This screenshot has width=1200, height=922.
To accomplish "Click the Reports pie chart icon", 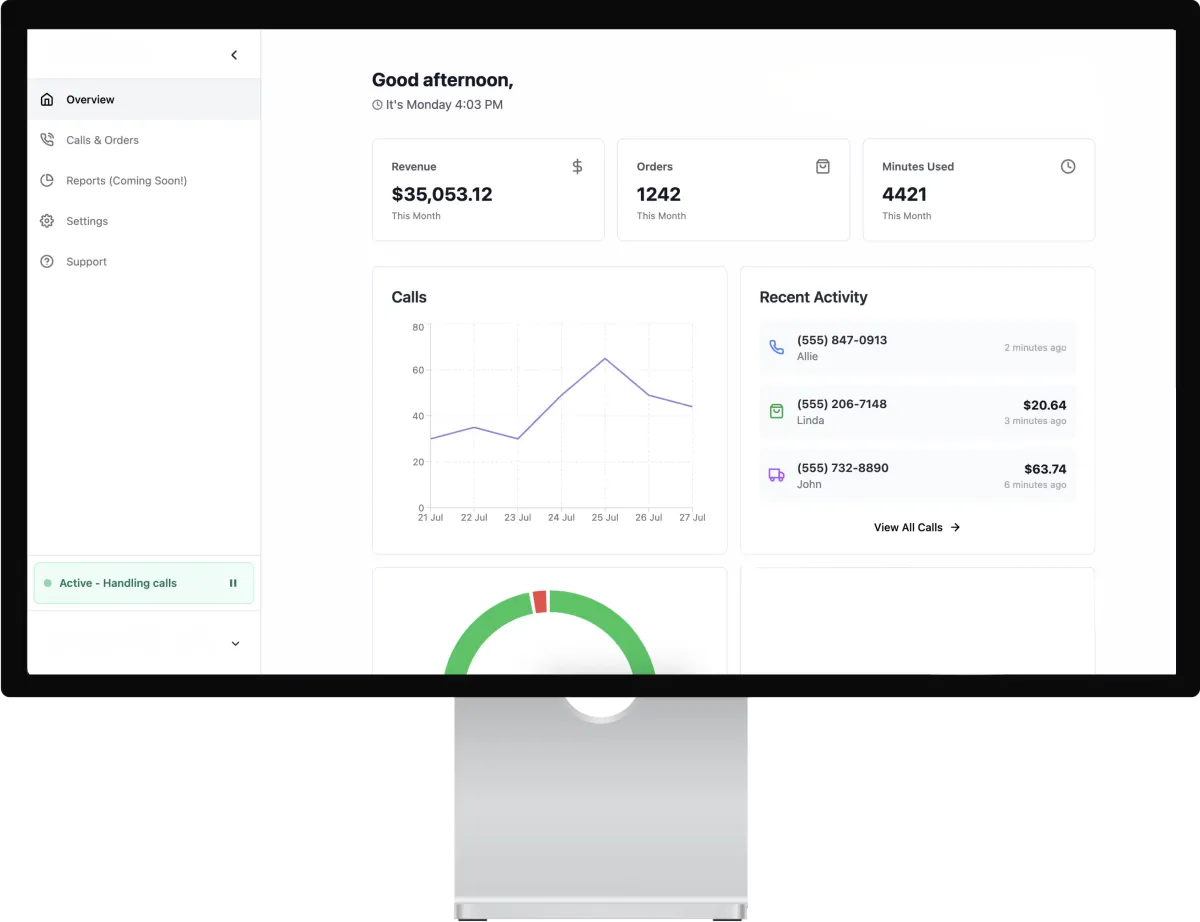I will coord(46,181).
